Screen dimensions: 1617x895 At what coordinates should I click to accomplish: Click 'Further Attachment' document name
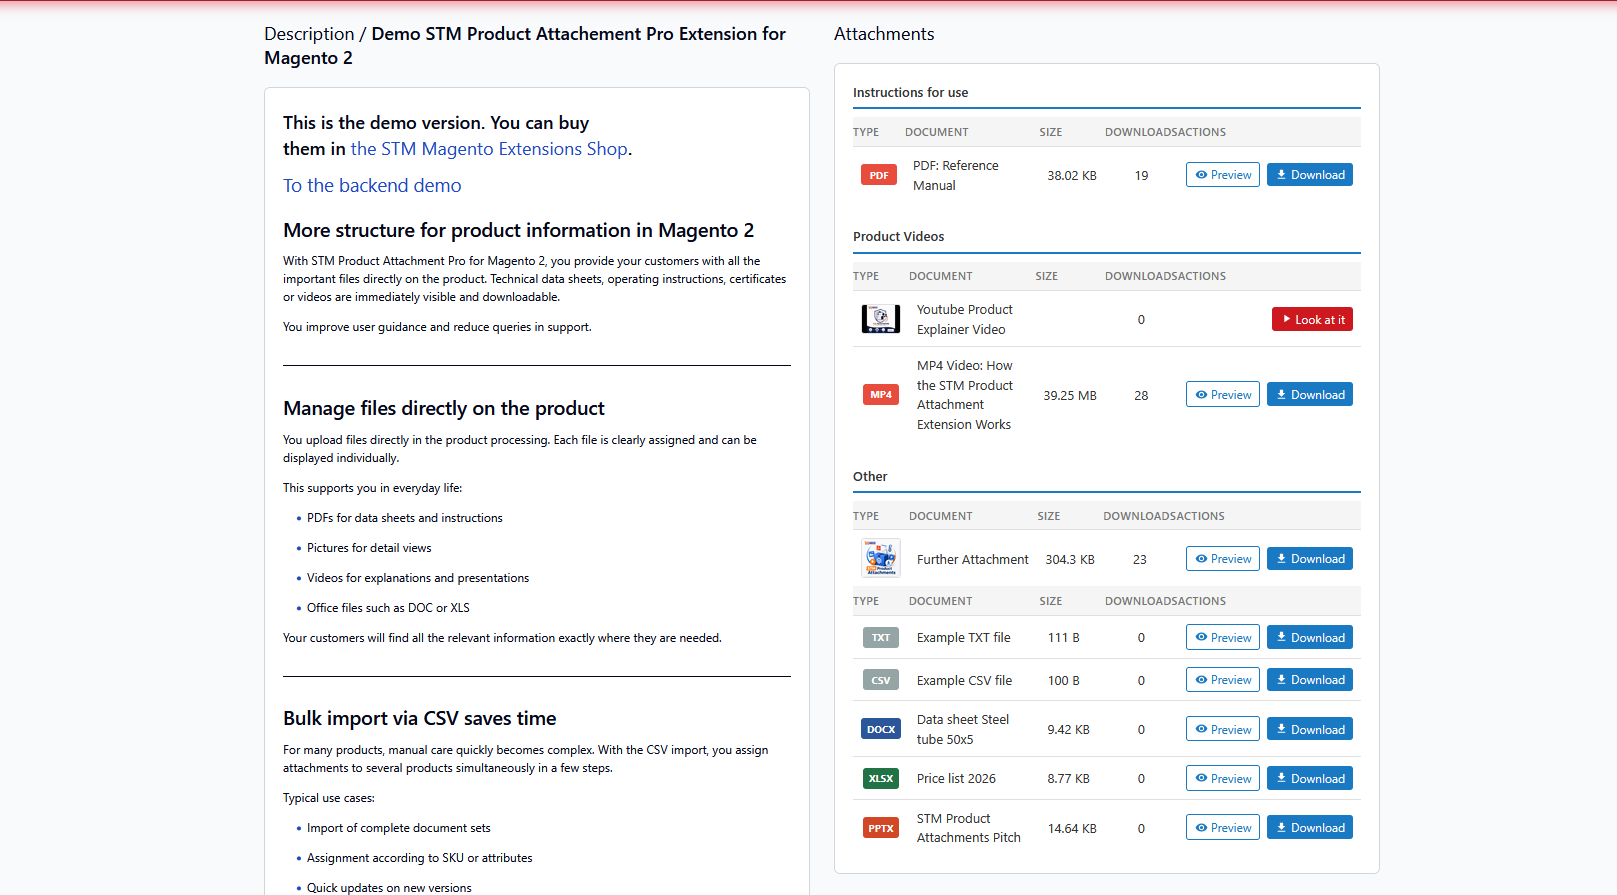point(972,560)
